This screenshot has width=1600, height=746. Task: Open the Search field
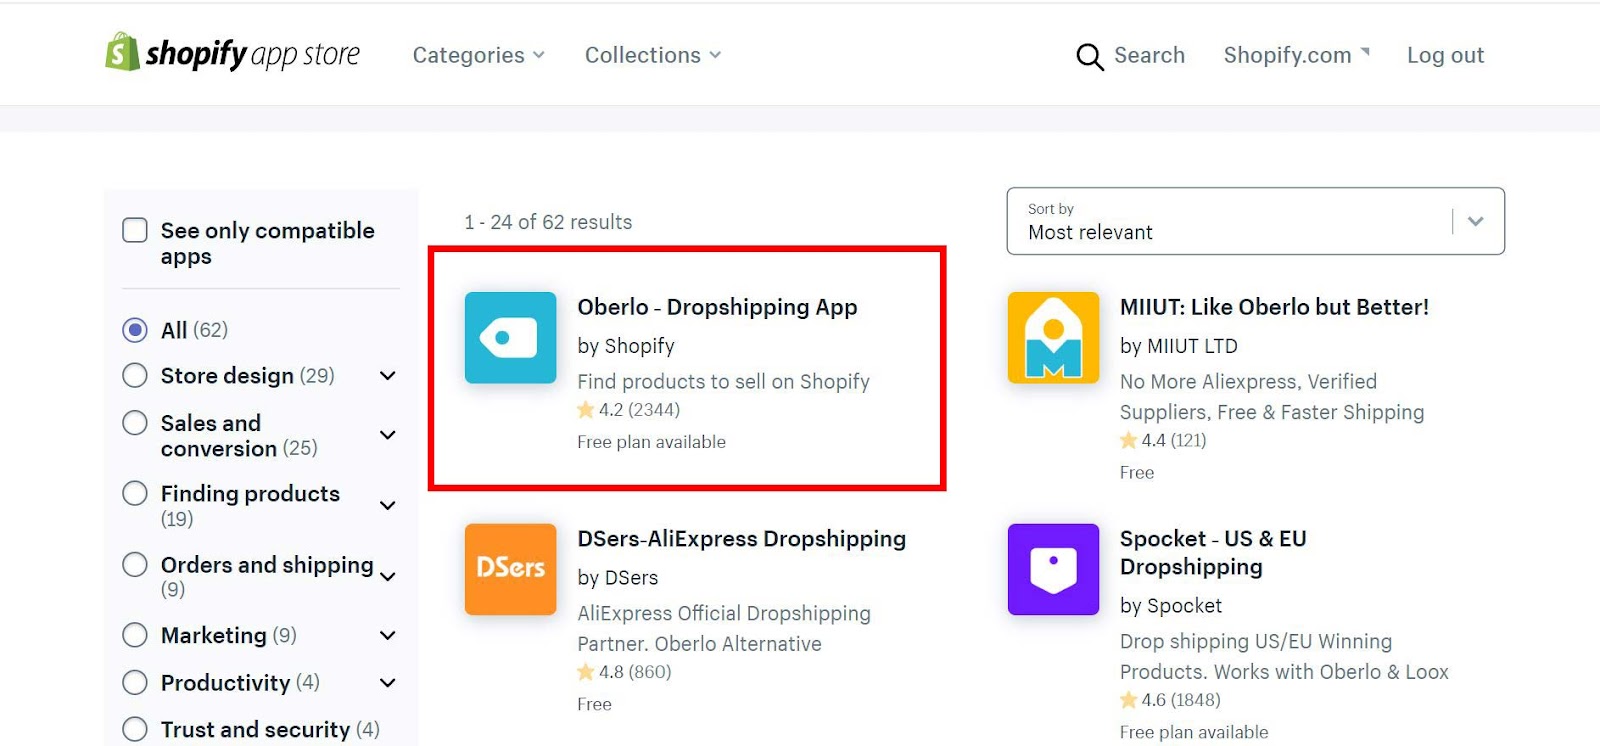[x=1130, y=56]
